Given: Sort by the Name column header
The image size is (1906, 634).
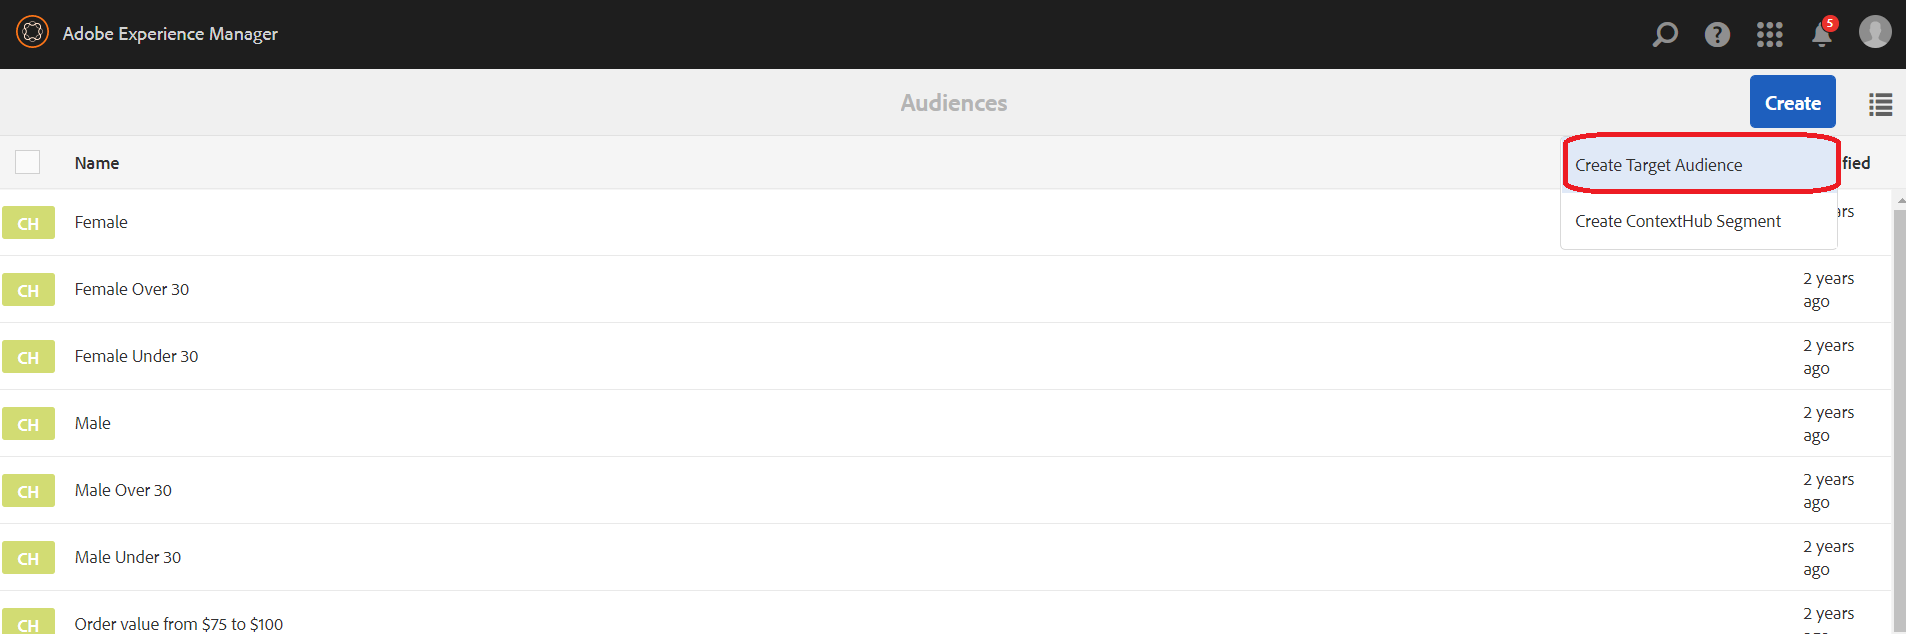Looking at the screenshot, I should point(97,163).
